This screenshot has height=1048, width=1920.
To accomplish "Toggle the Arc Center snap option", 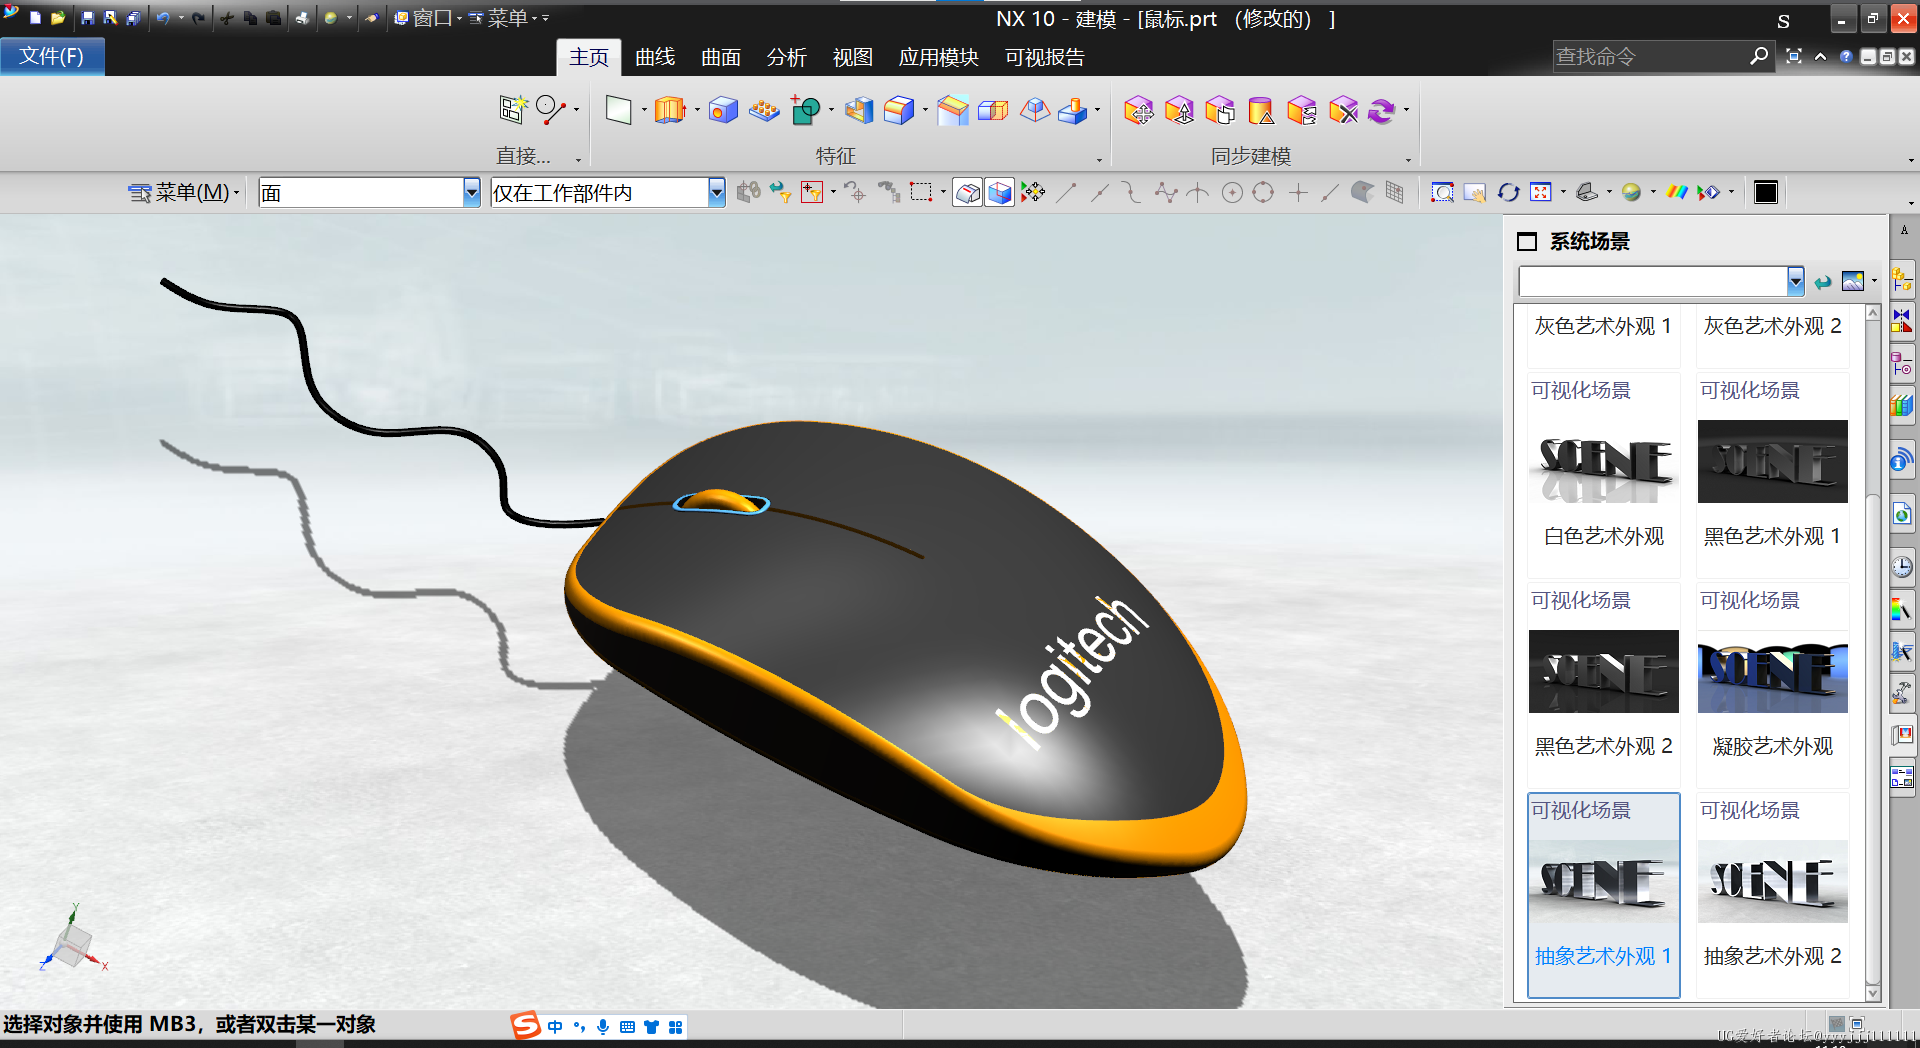I will pyautogui.click(x=1232, y=192).
